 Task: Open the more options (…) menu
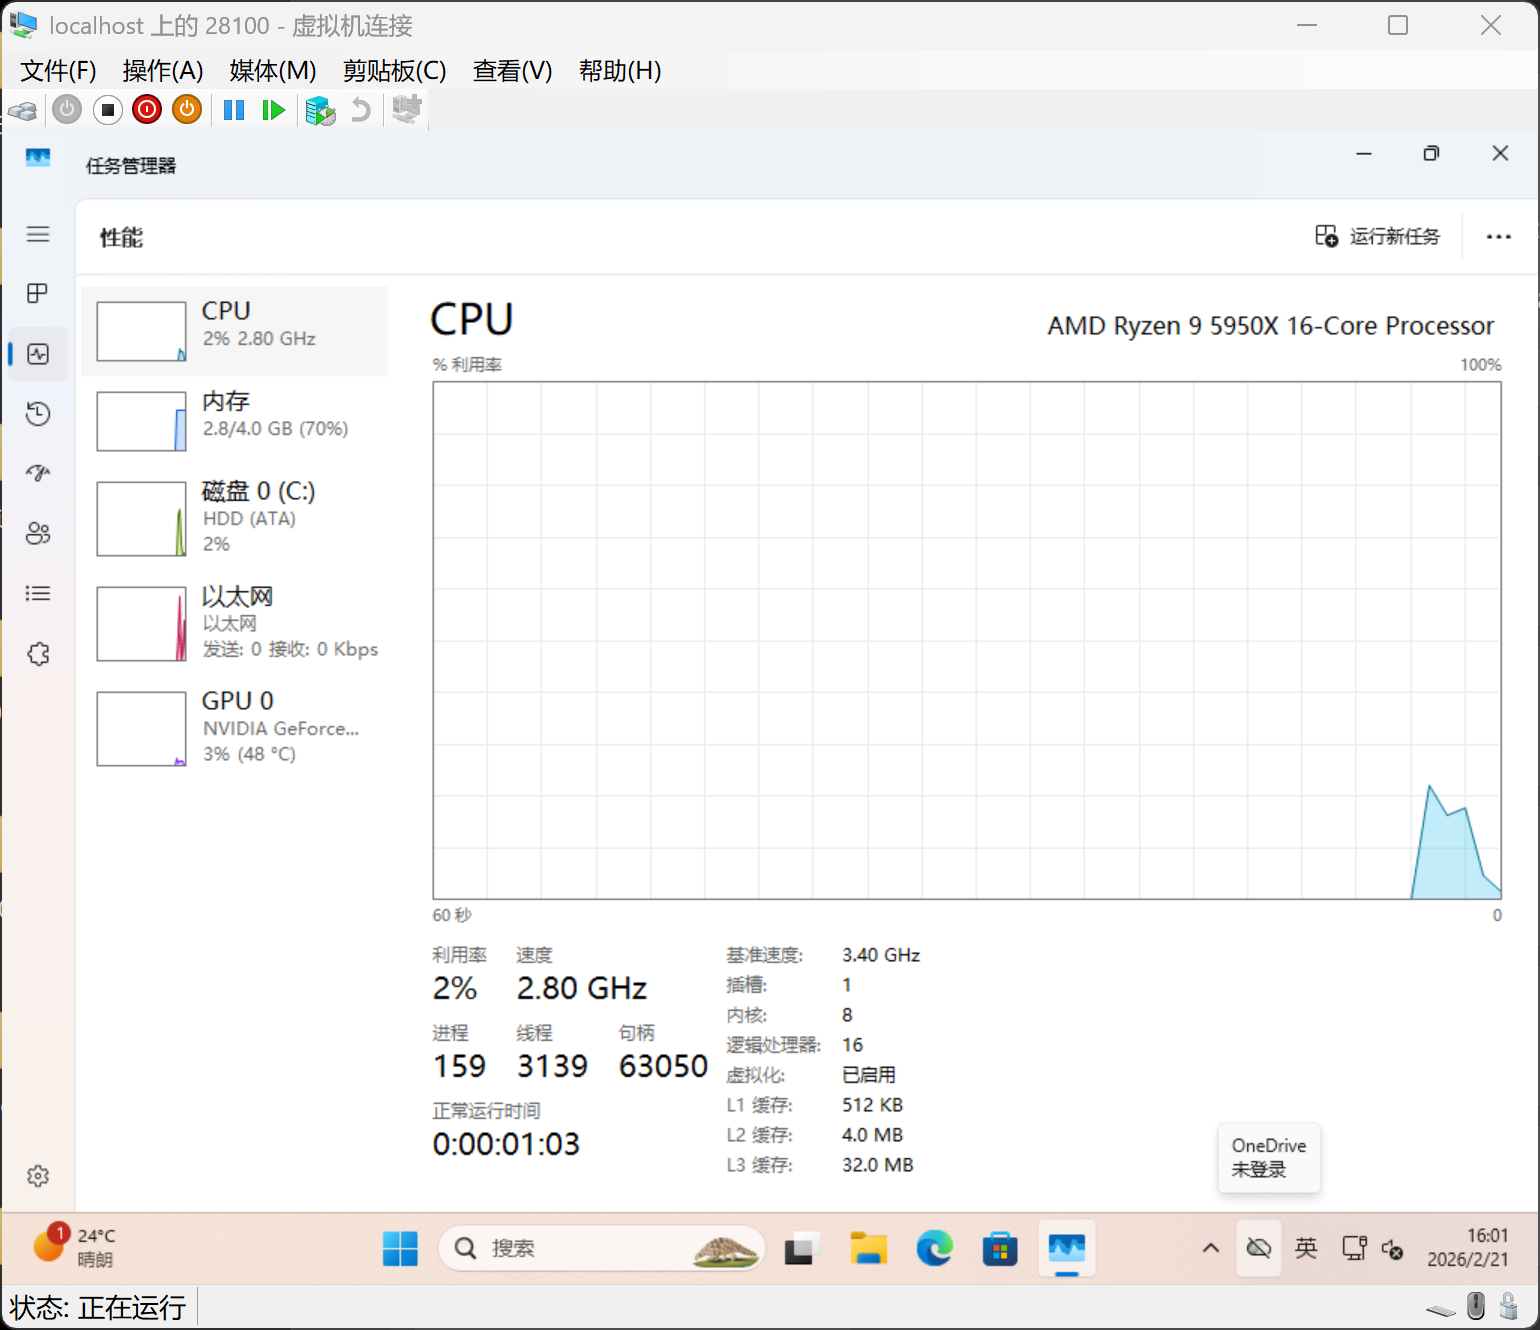click(x=1498, y=237)
